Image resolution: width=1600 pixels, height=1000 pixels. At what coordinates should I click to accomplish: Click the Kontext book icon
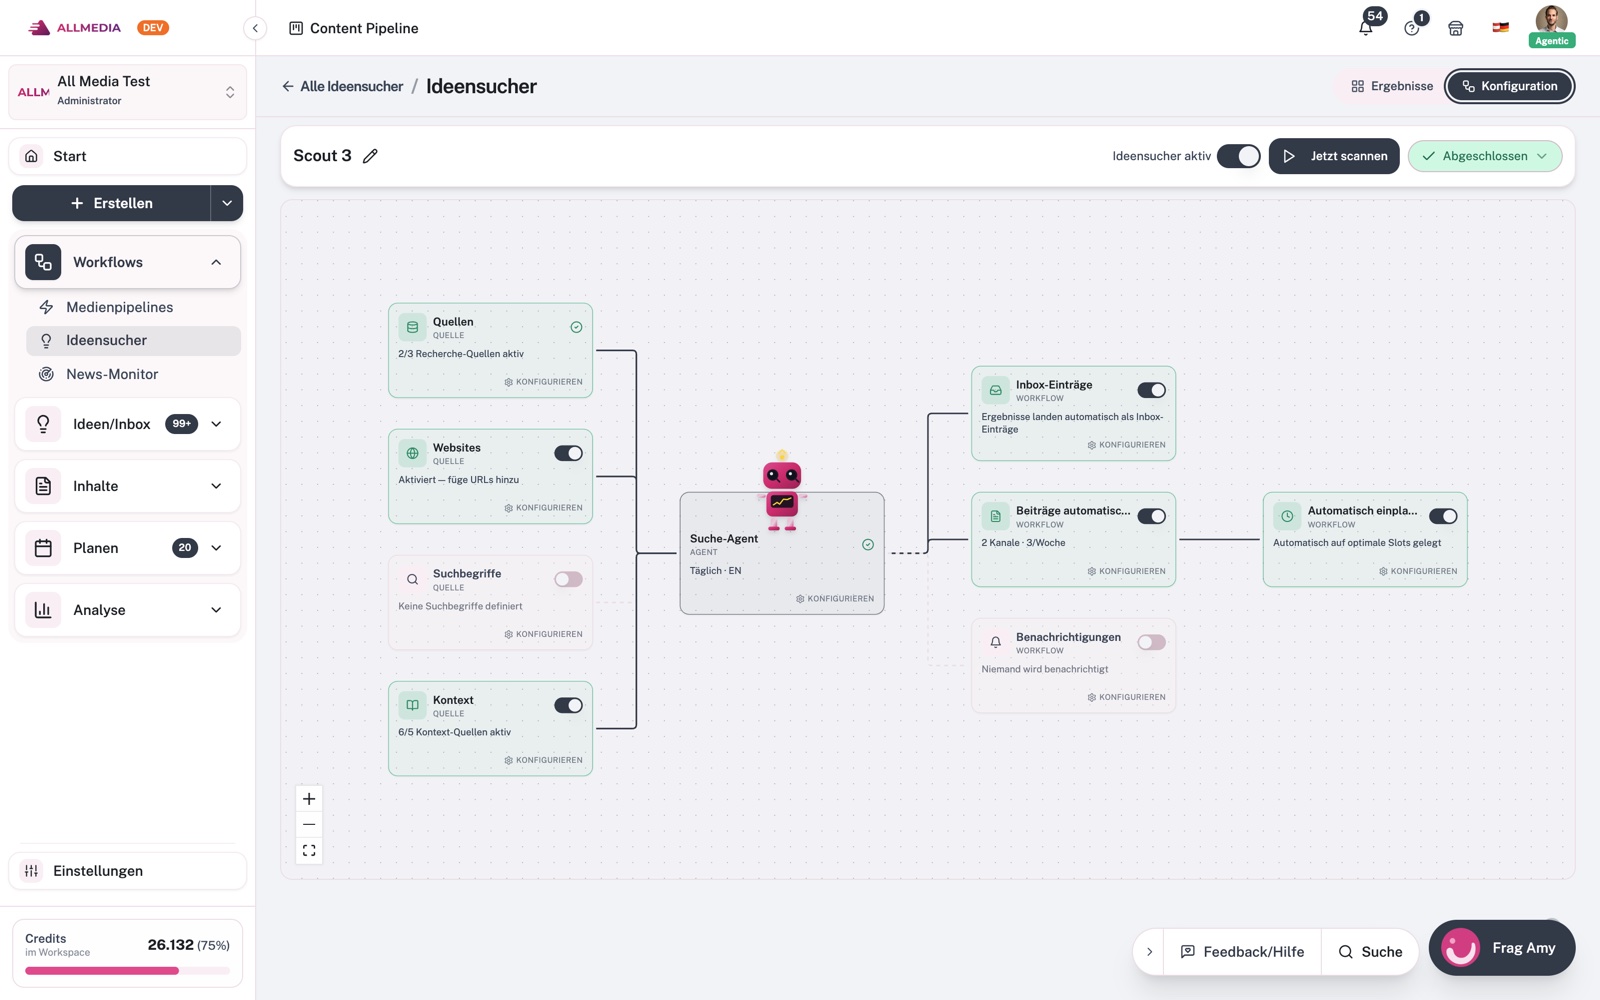point(412,705)
